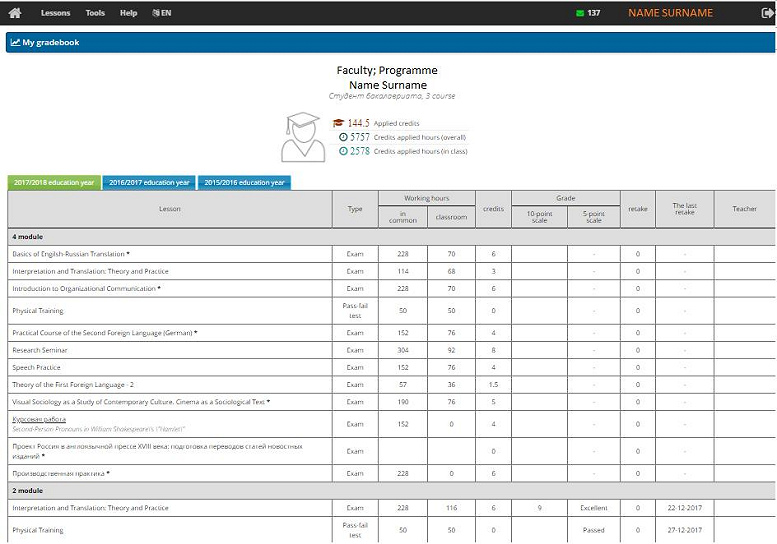777x544 pixels.
Task: Select the 2017/2018 education year tab
Action: pos(54,183)
